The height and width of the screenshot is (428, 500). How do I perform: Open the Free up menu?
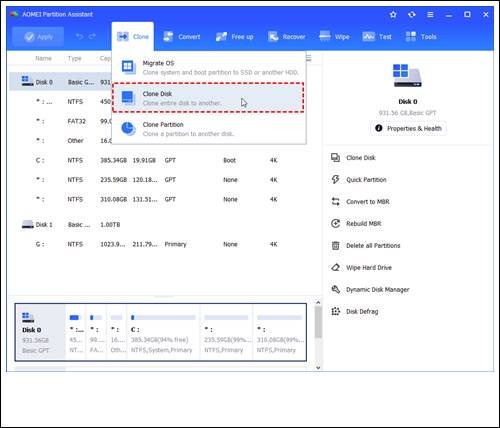[234, 37]
